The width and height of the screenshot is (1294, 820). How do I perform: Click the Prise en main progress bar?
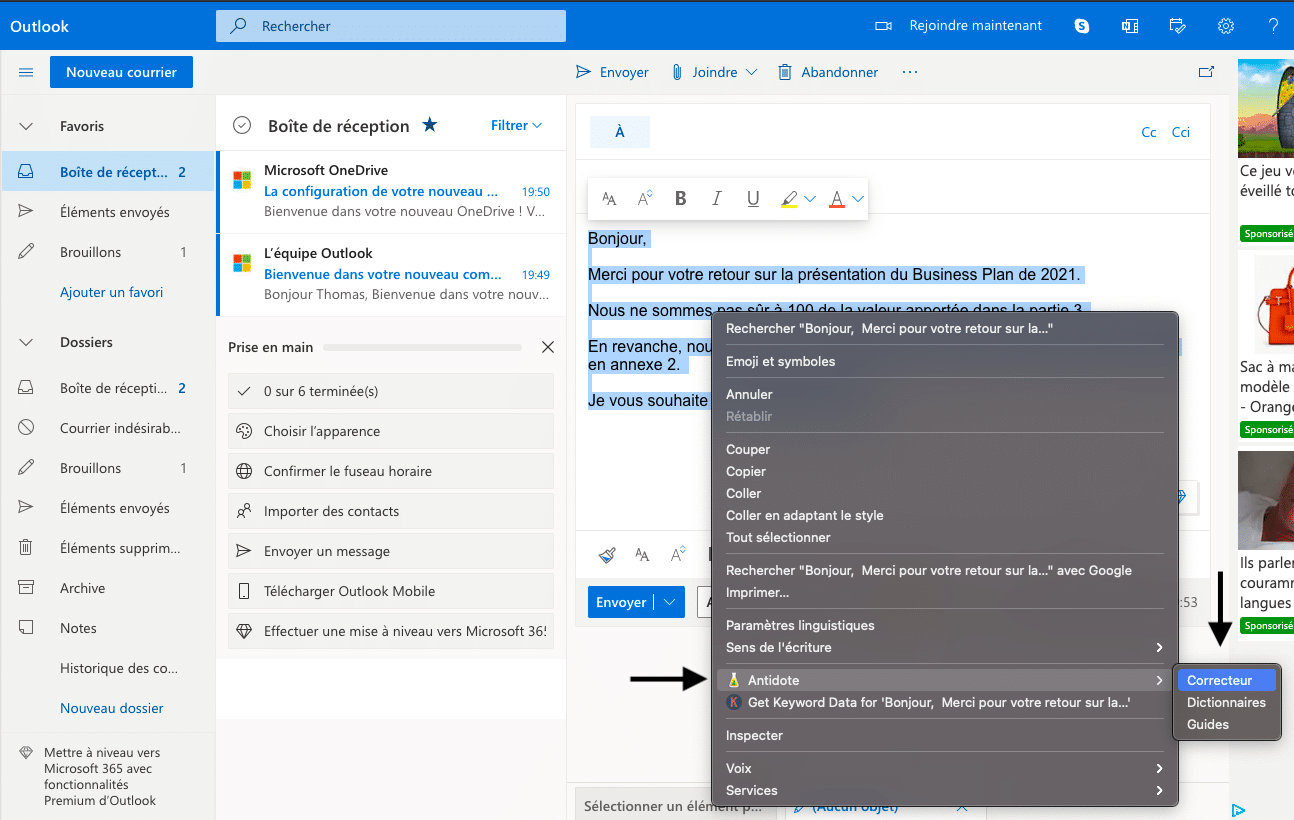click(x=422, y=347)
